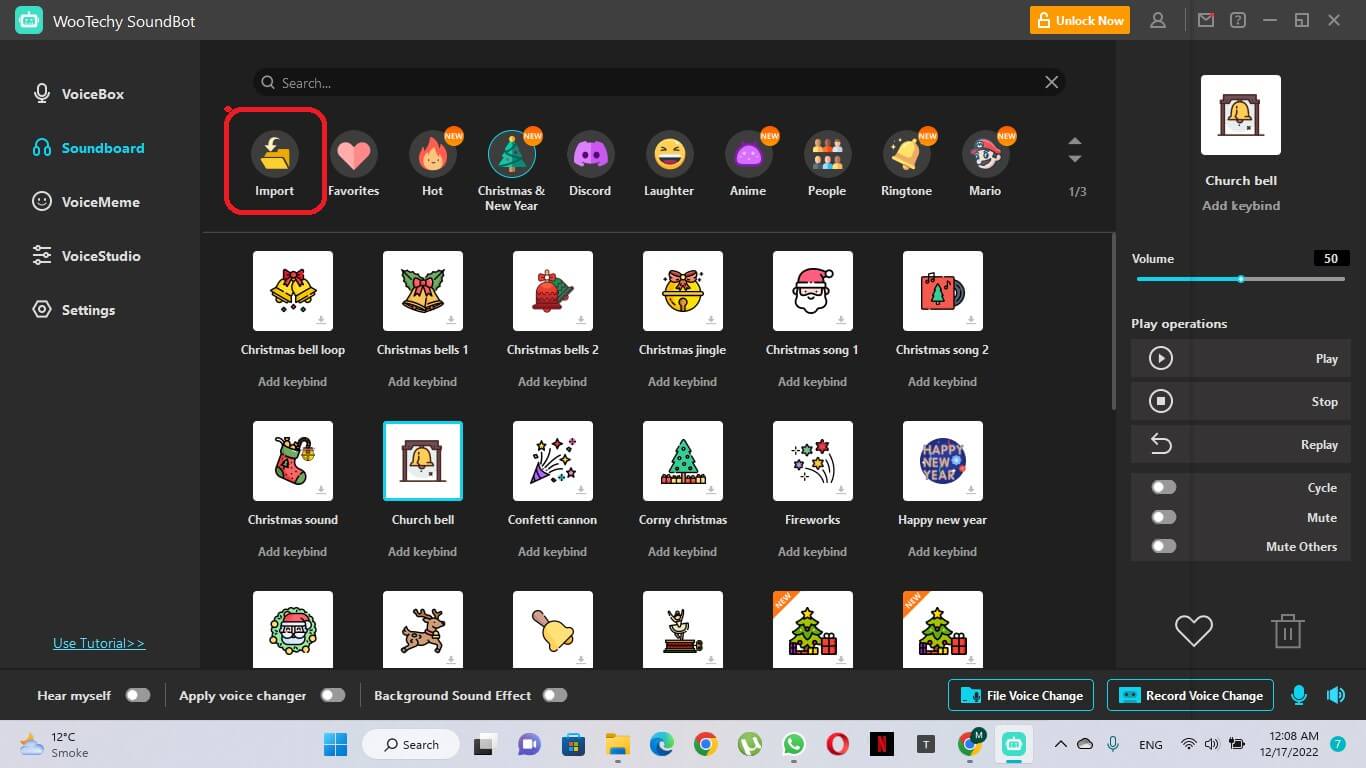This screenshot has width=1366, height=768.
Task: Open the VoiceStudio section
Action: (100, 256)
